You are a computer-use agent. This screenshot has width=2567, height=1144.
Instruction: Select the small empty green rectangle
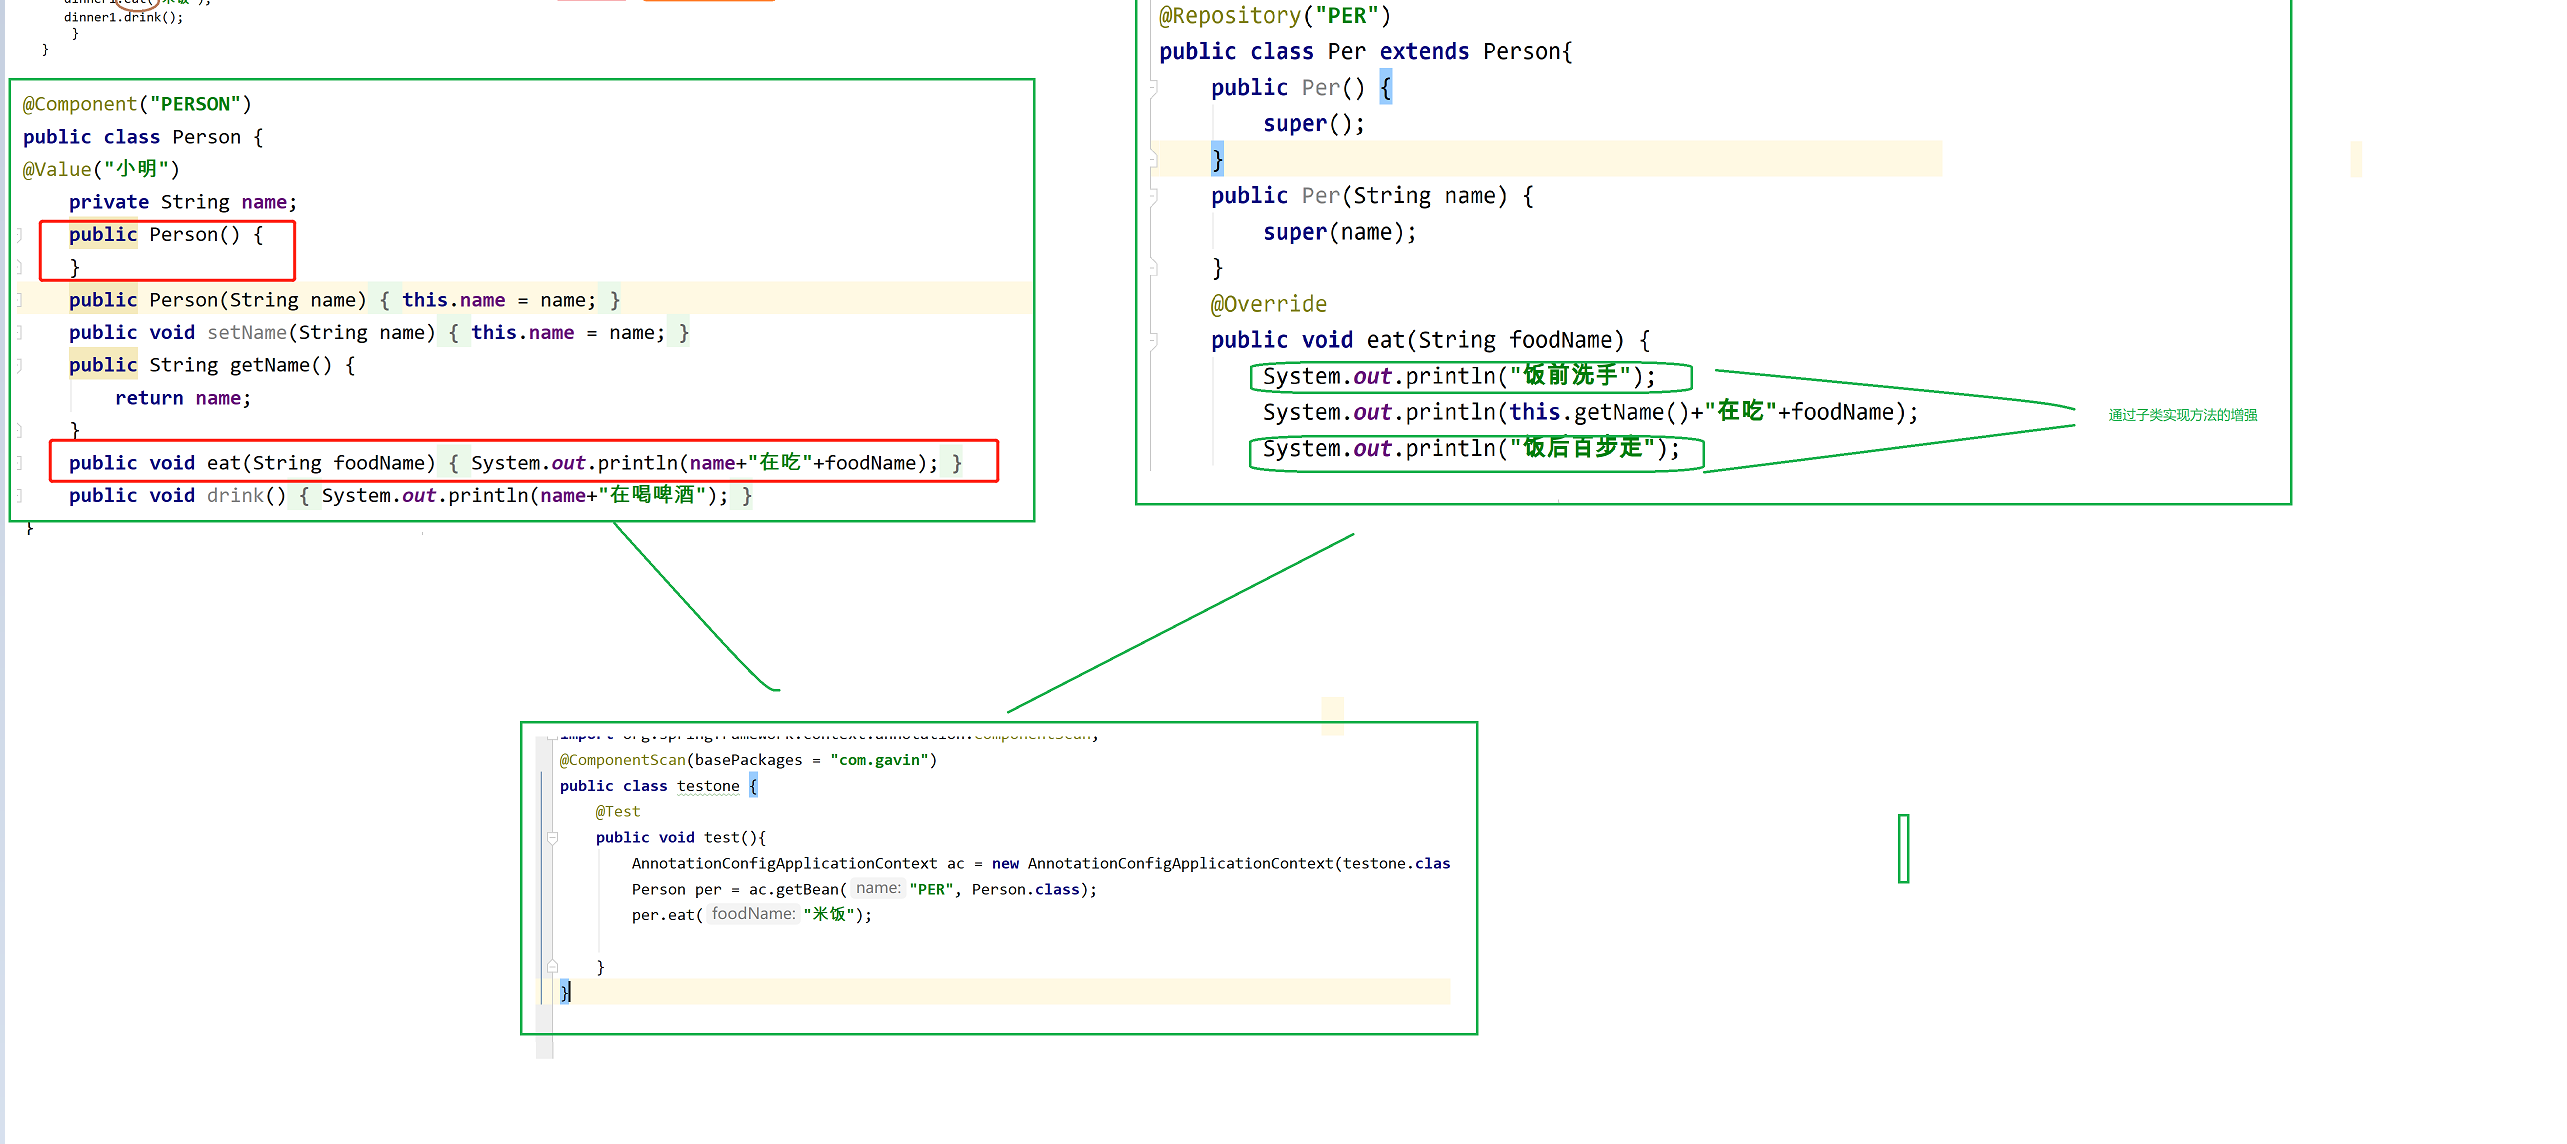coord(1903,848)
